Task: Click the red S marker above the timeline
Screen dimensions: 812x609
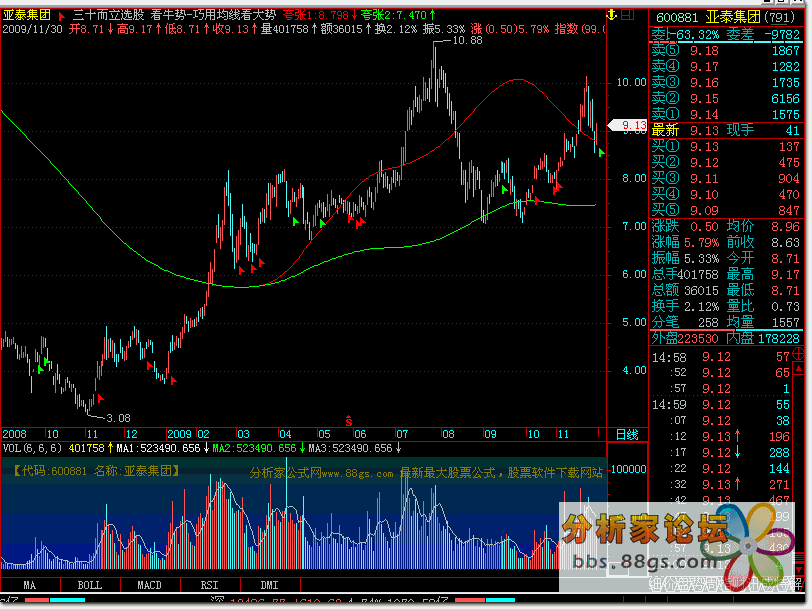Action: tap(348, 420)
